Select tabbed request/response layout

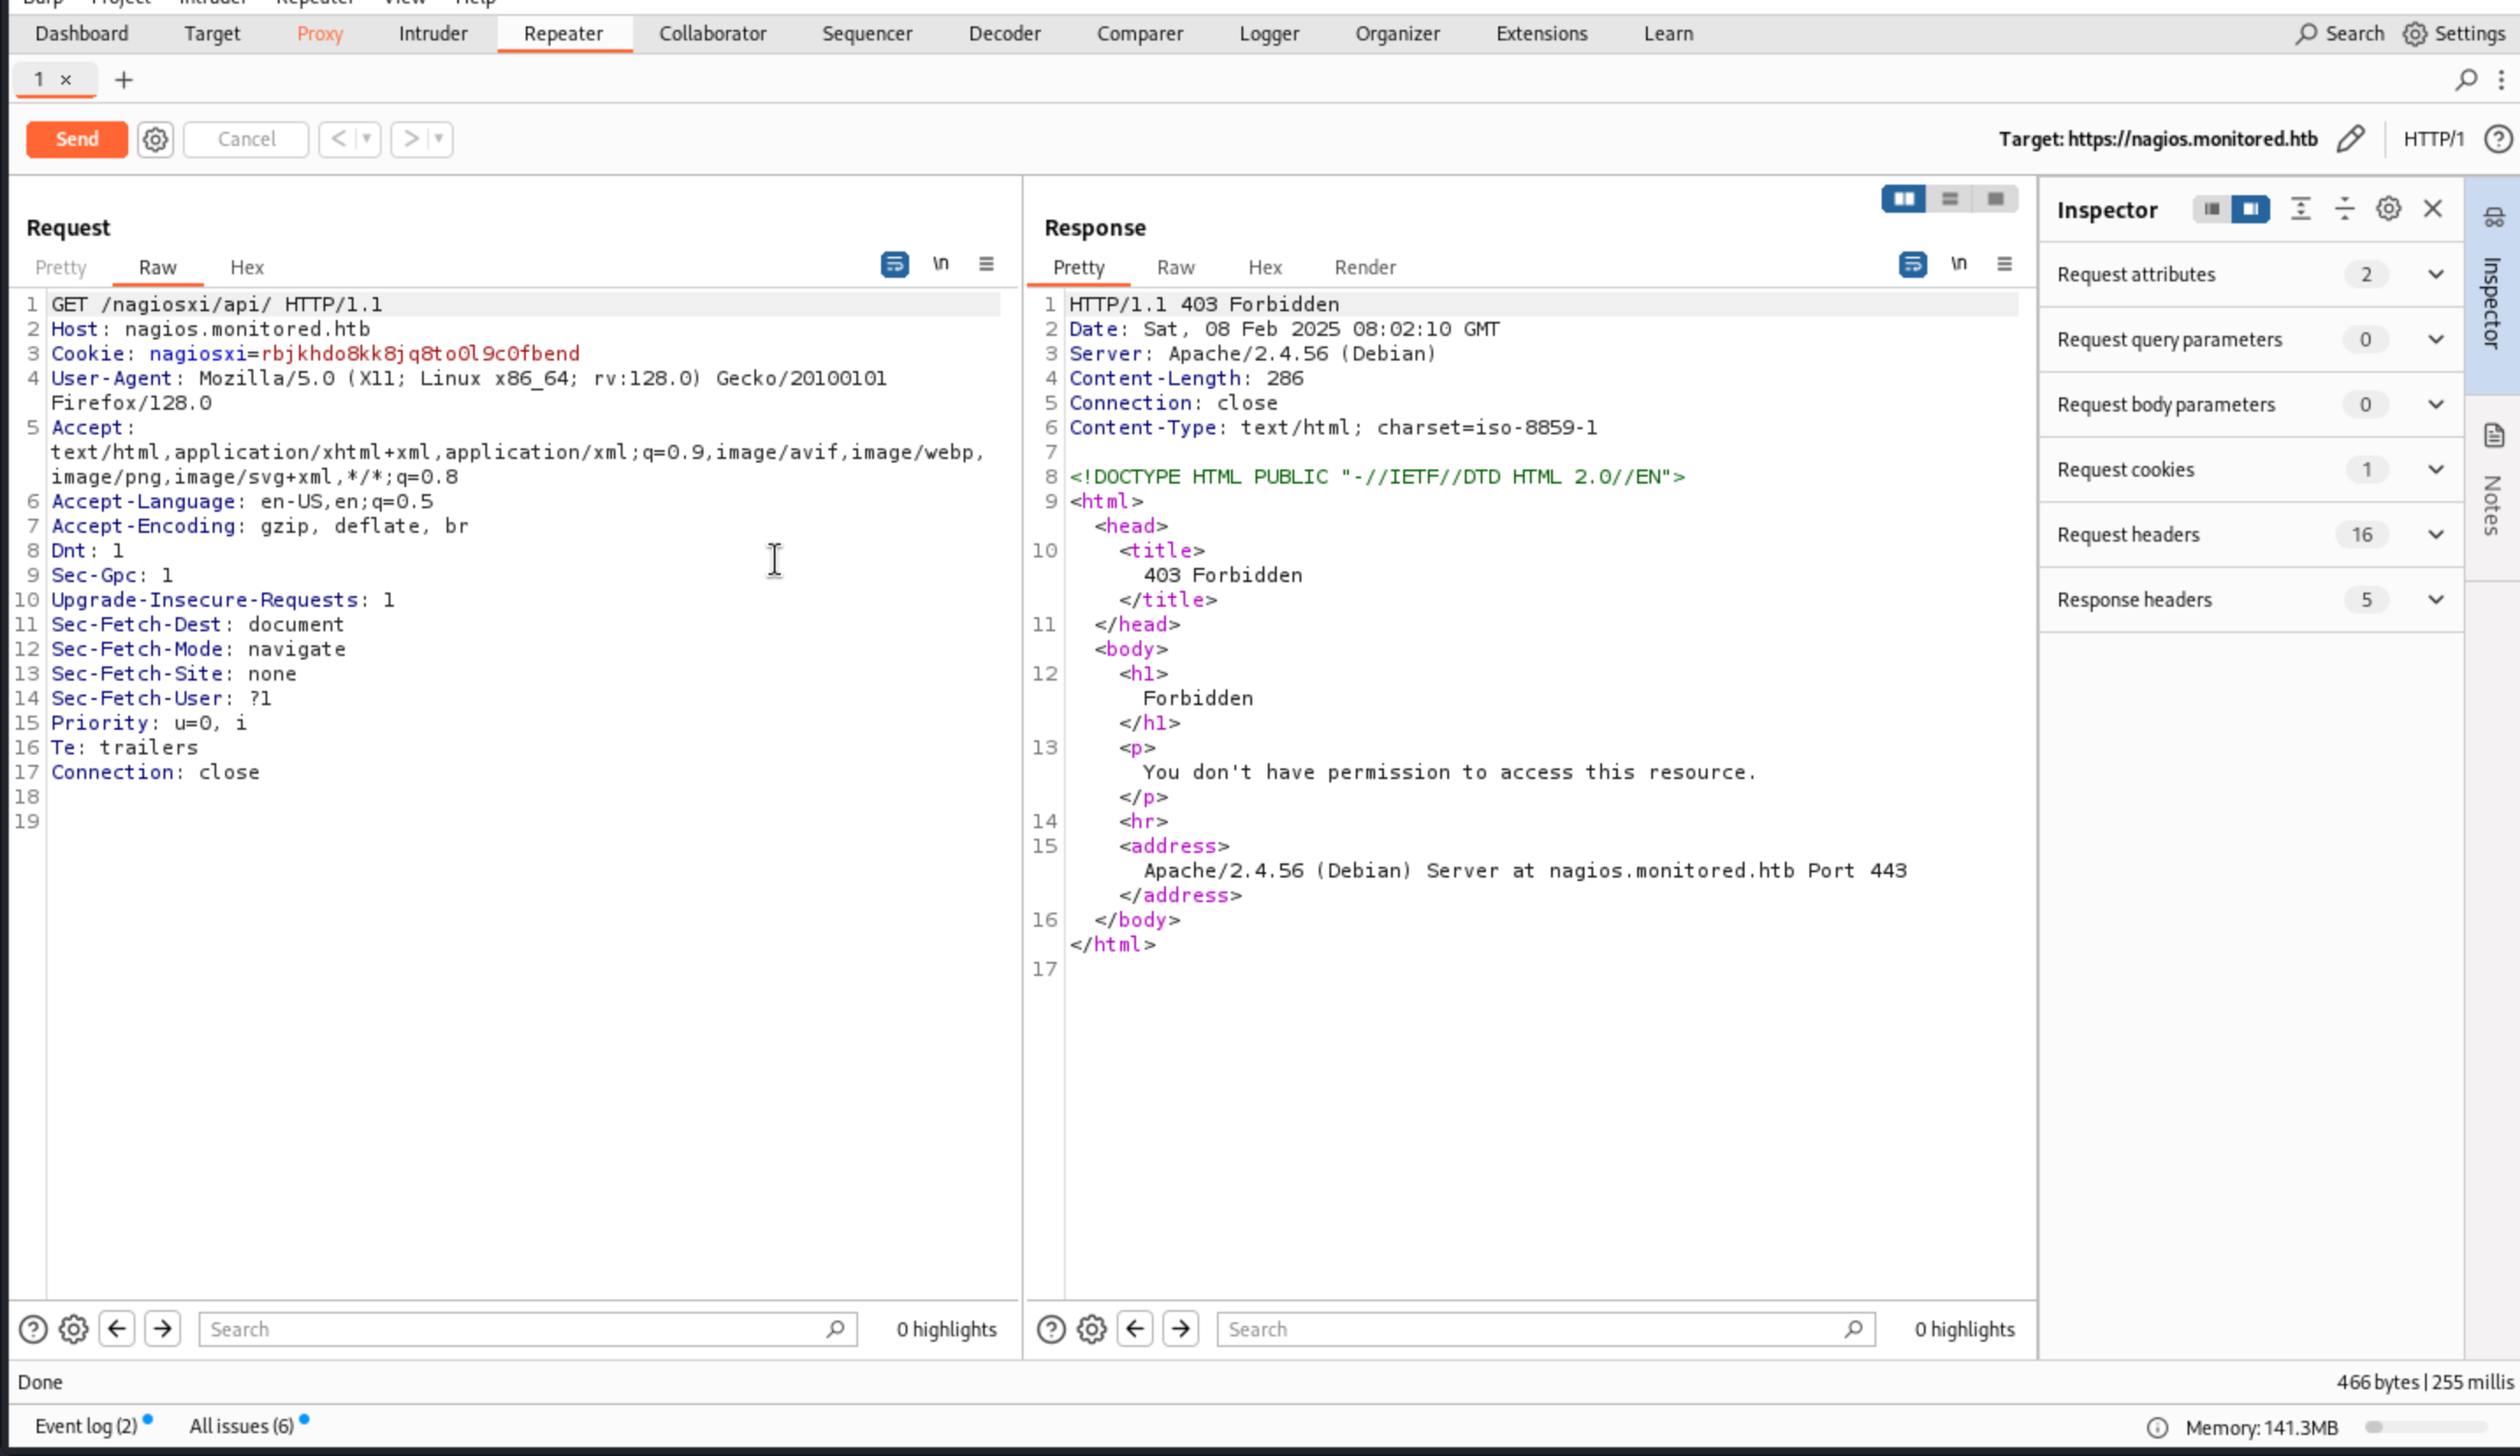(1995, 199)
